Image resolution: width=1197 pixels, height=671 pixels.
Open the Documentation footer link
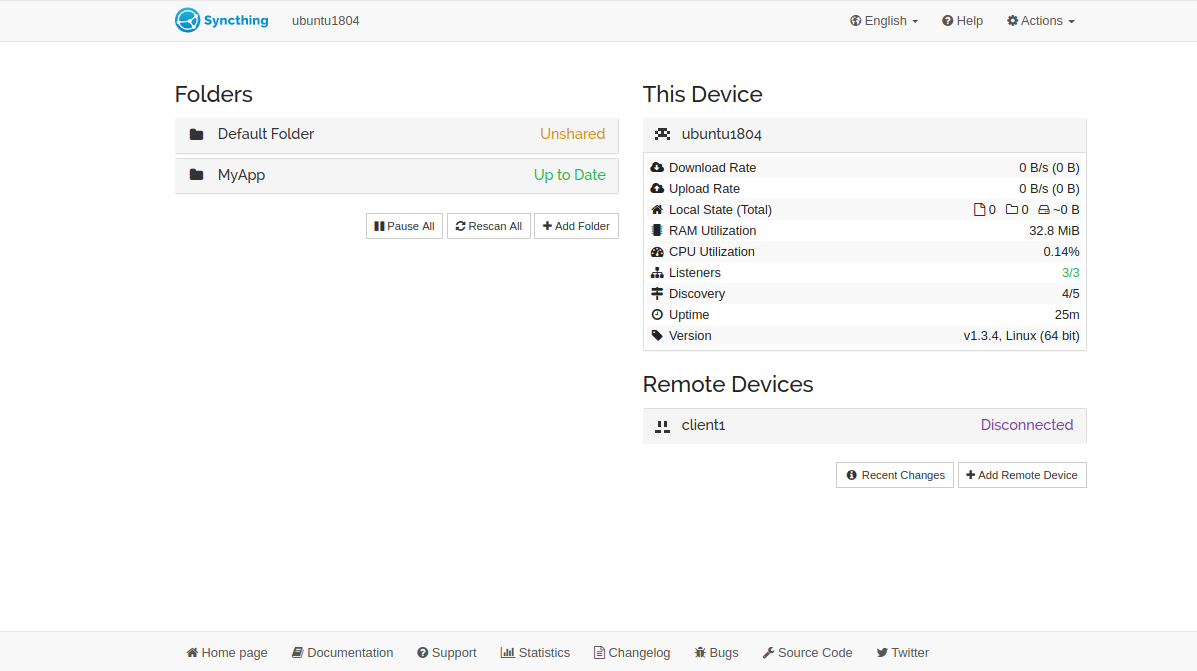click(x=343, y=653)
